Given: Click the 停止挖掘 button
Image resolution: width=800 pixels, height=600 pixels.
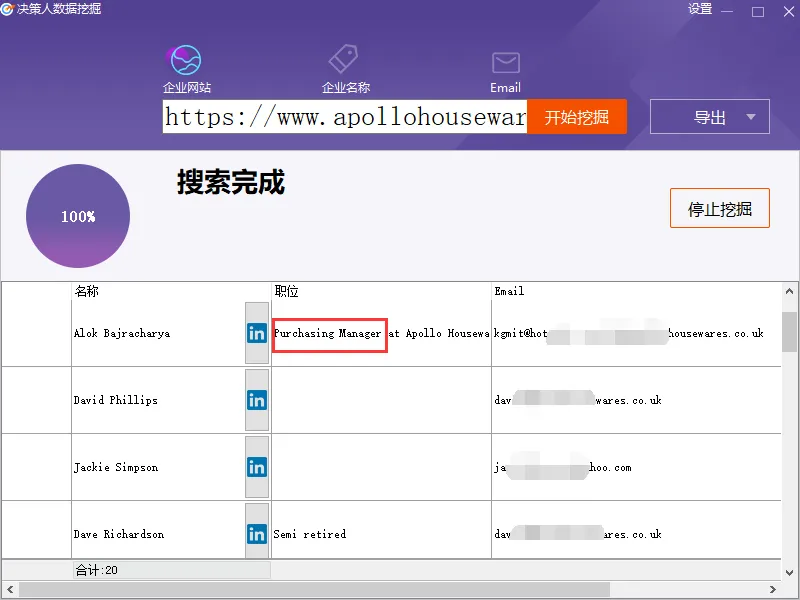Looking at the screenshot, I should coord(719,208).
